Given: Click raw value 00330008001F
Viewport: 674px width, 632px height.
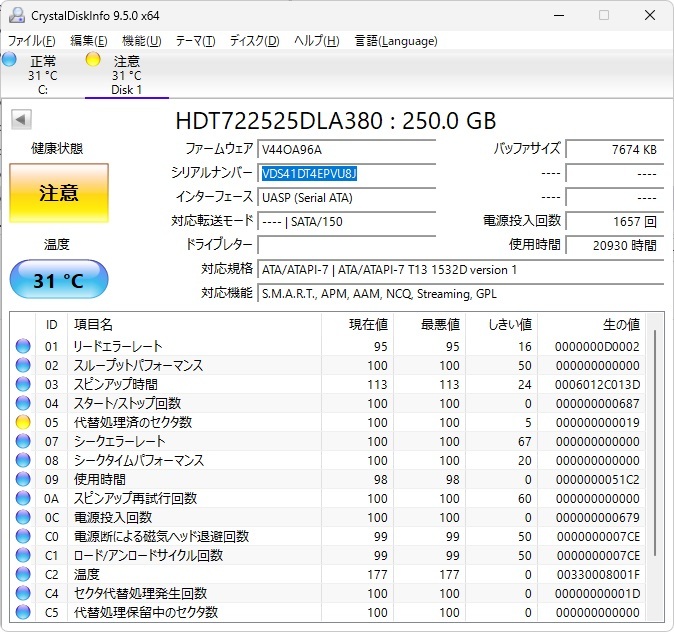Looking at the screenshot, I should tap(598, 574).
